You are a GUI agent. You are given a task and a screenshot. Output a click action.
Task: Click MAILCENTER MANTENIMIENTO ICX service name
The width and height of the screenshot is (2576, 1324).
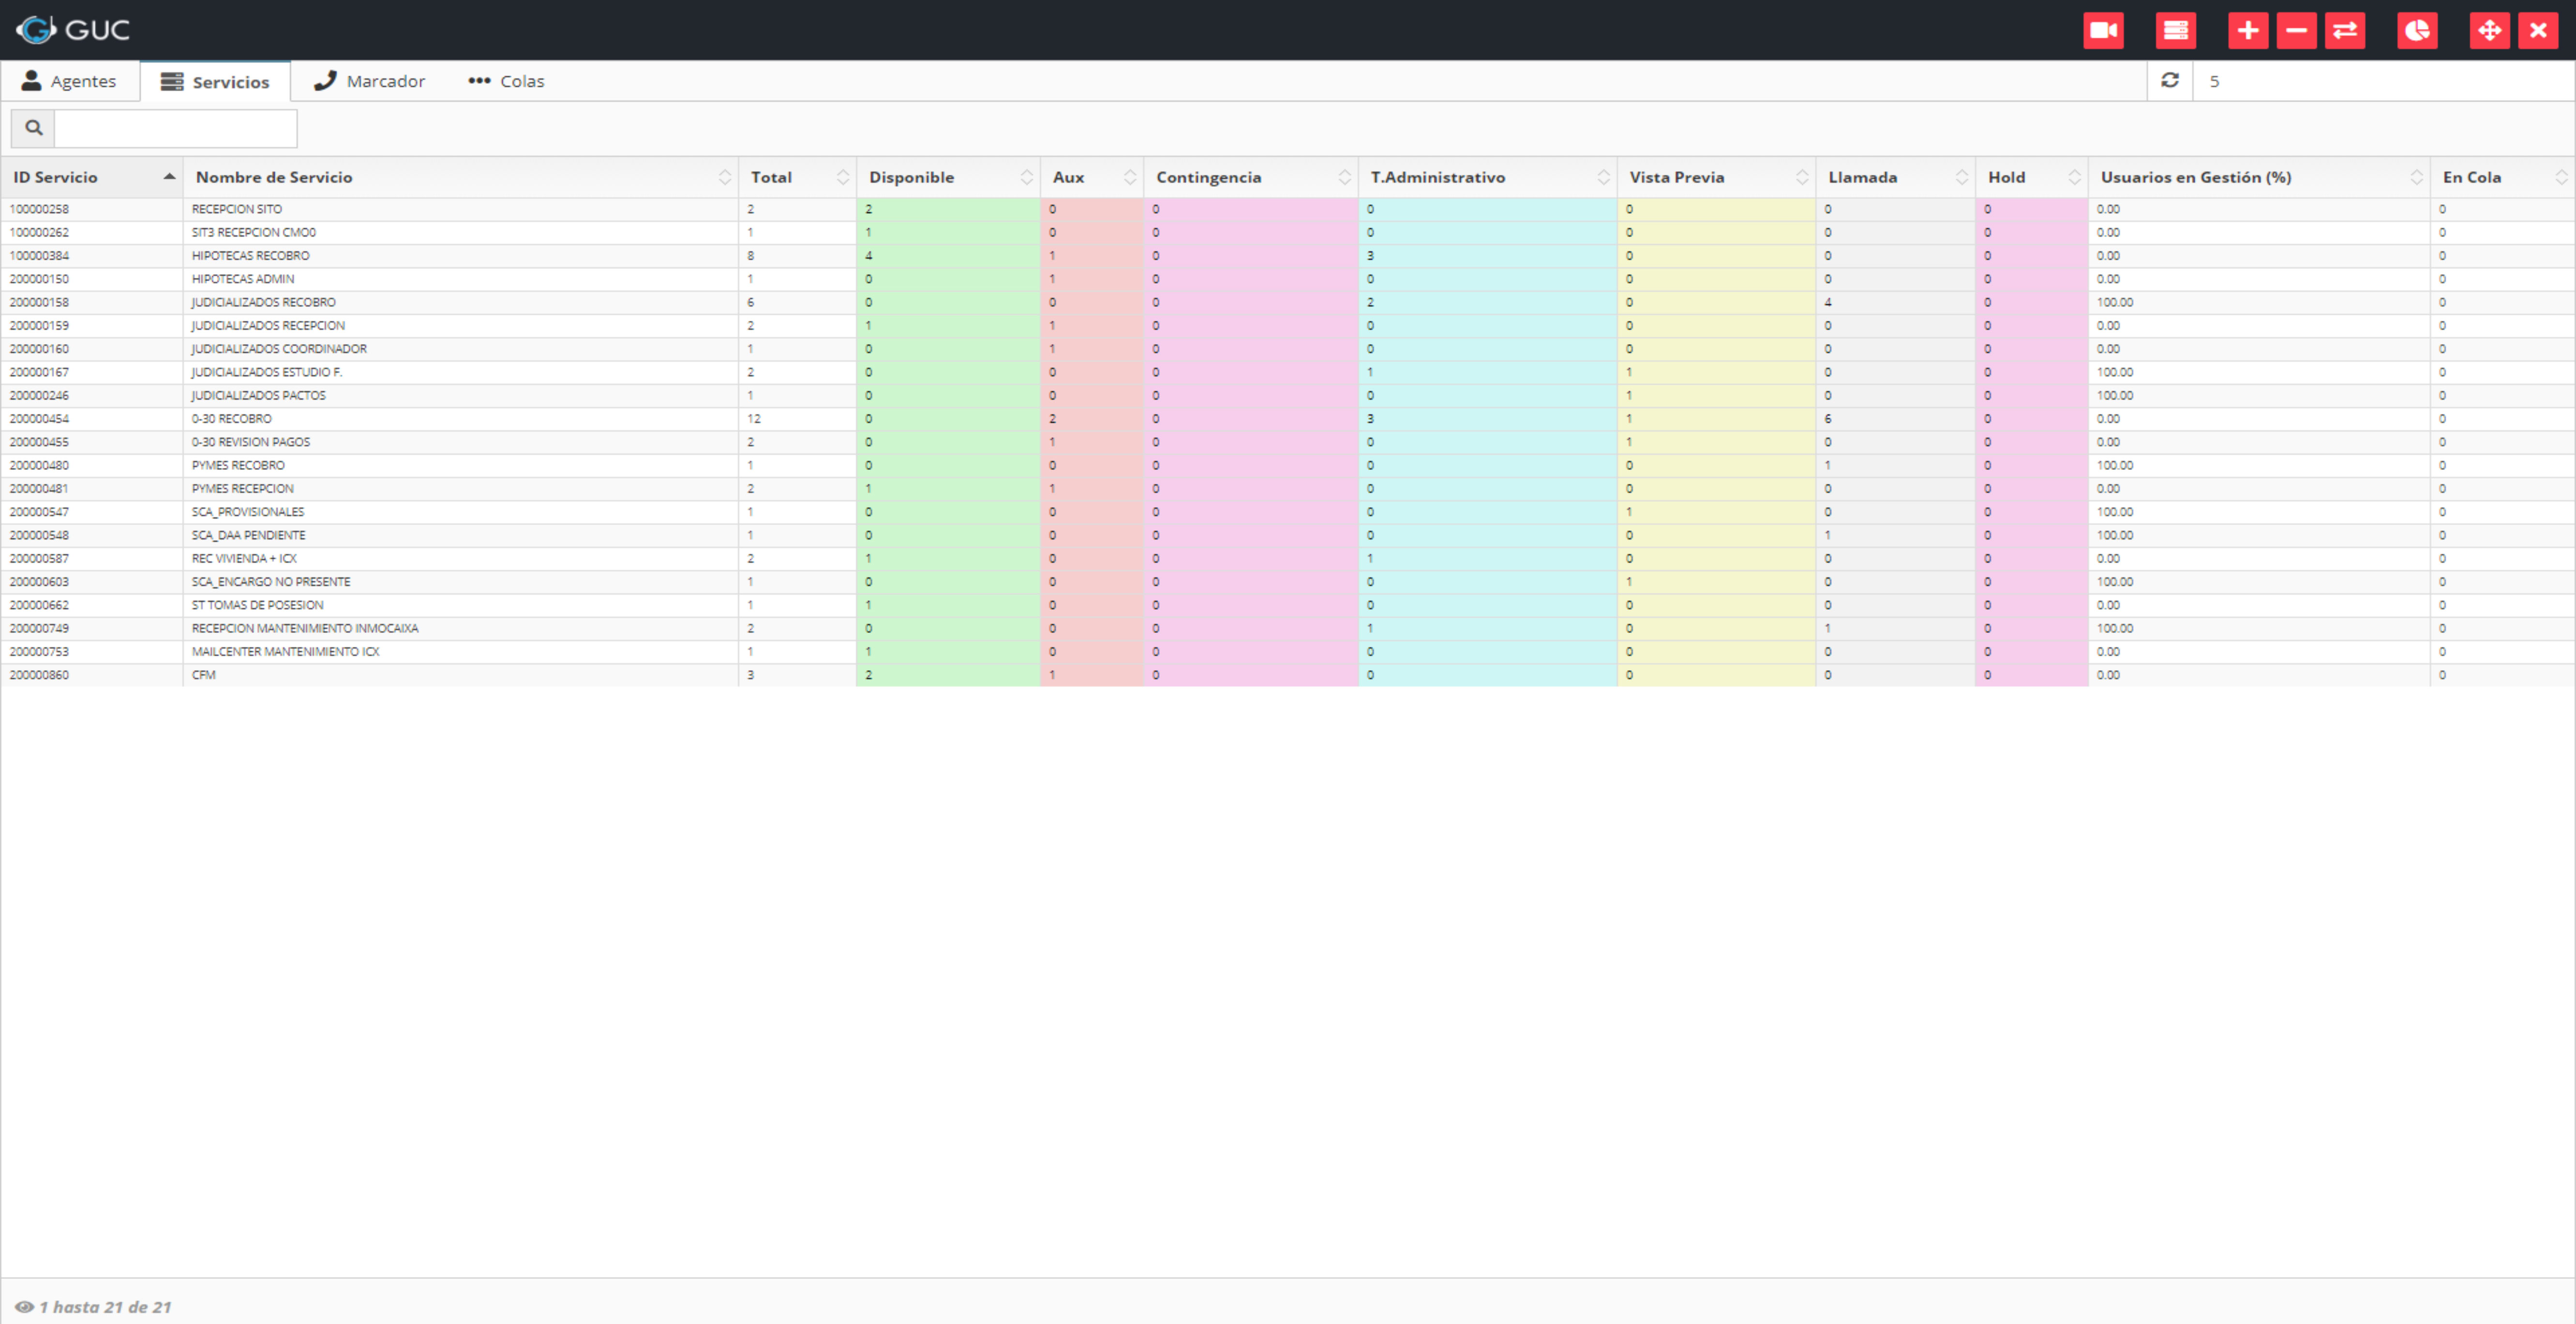pos(286,651)
